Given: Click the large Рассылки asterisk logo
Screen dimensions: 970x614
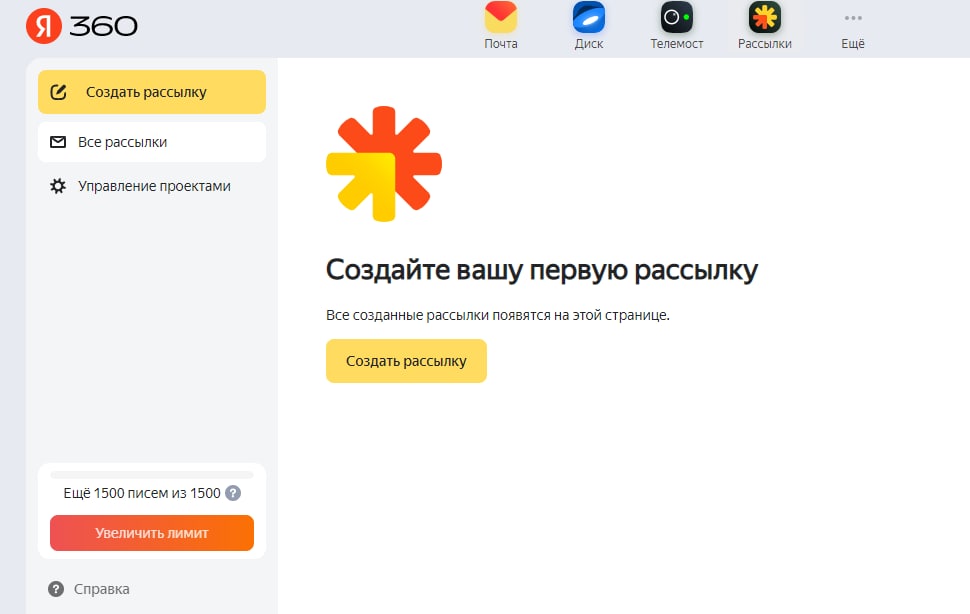Looking at the screenshot, I should [x=384, y=164].
